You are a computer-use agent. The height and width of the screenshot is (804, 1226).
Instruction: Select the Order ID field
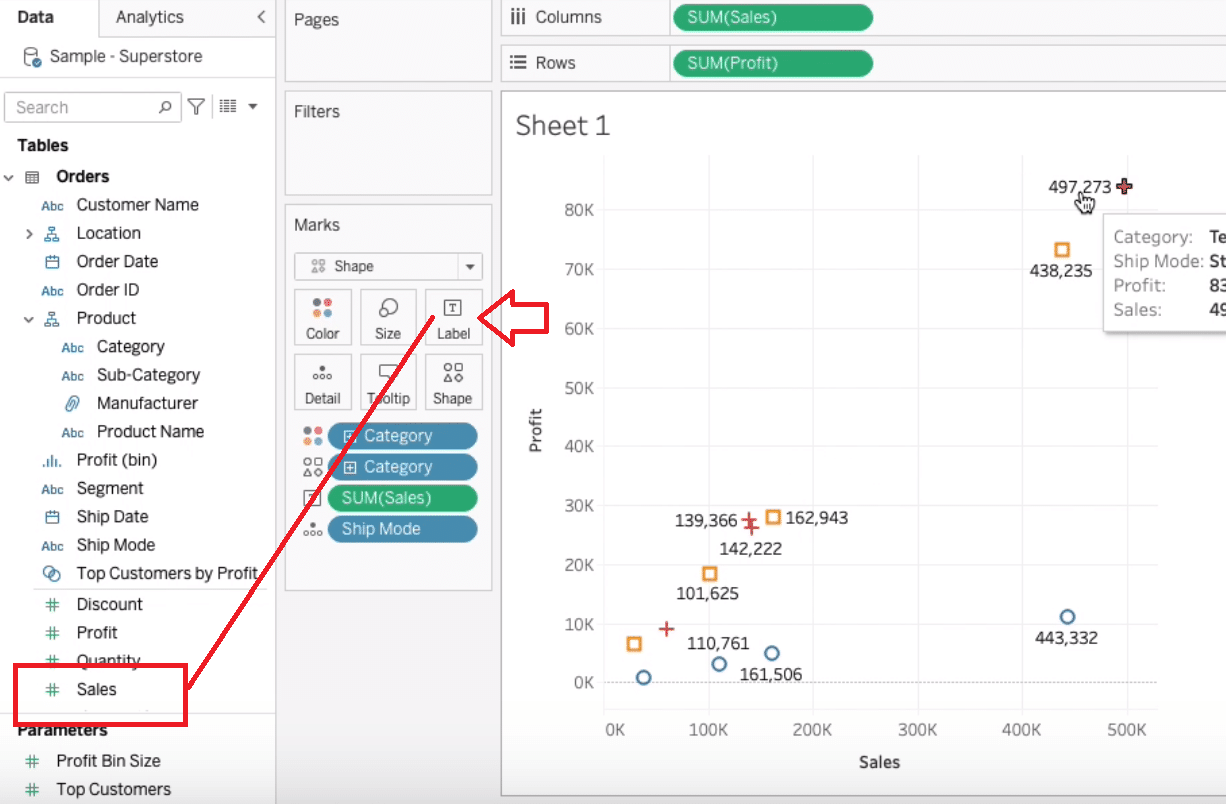click(107, 290)
